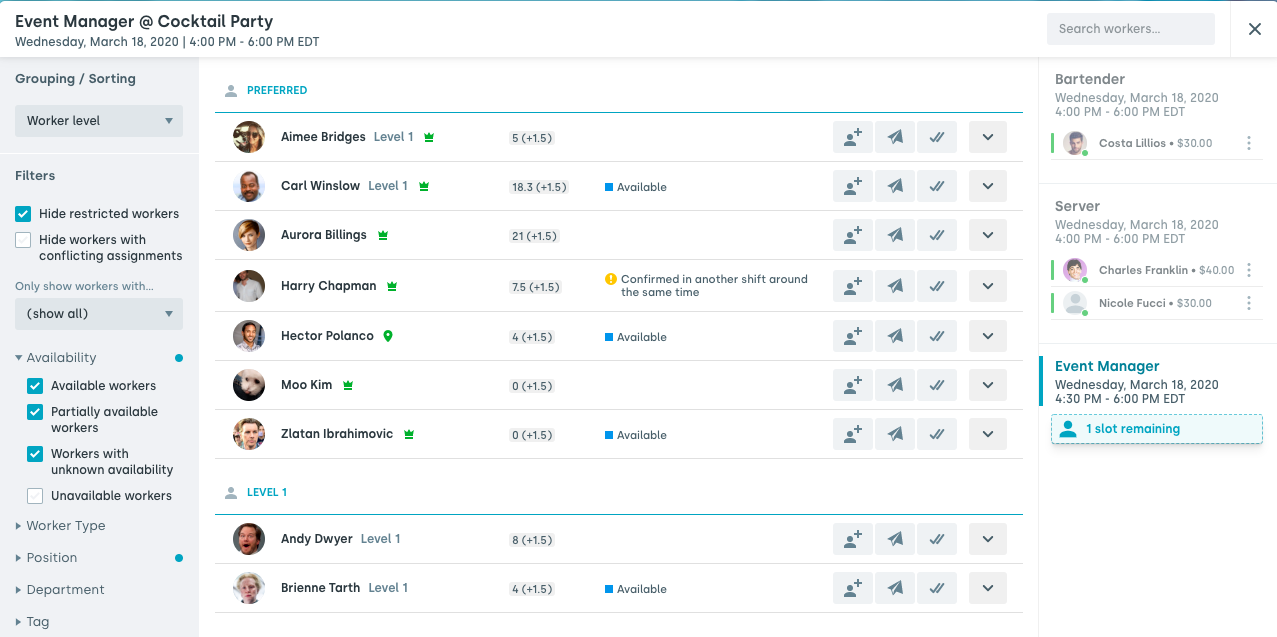Open Nicole Fucci in Server shift
The width and height of the screenshot is (1277, 637).
pos(1132,303)
